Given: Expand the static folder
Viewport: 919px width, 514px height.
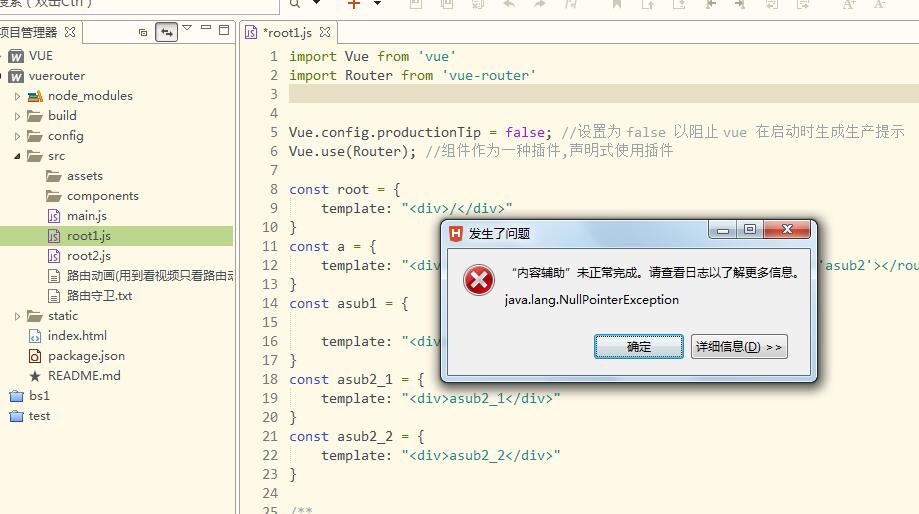Looking at the screenshot, I should pos(18,316).
